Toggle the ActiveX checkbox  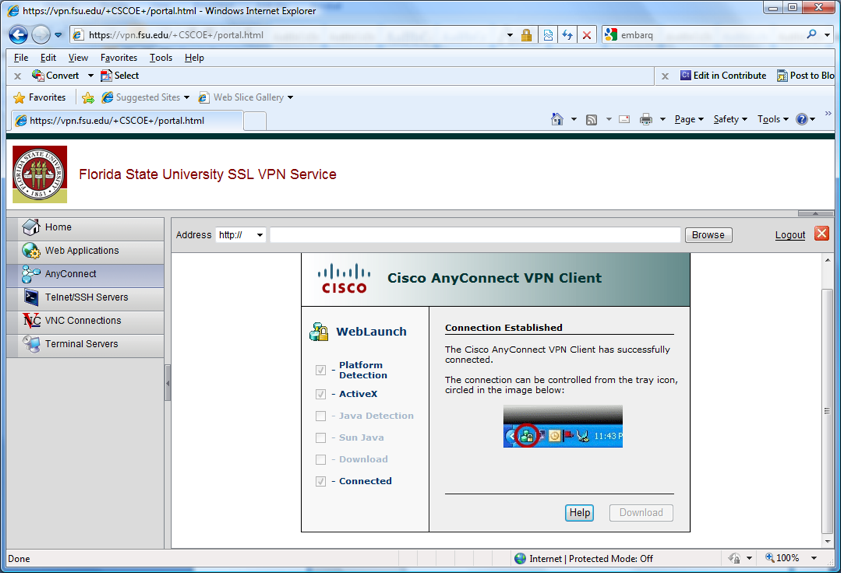(x=321, y=394)
